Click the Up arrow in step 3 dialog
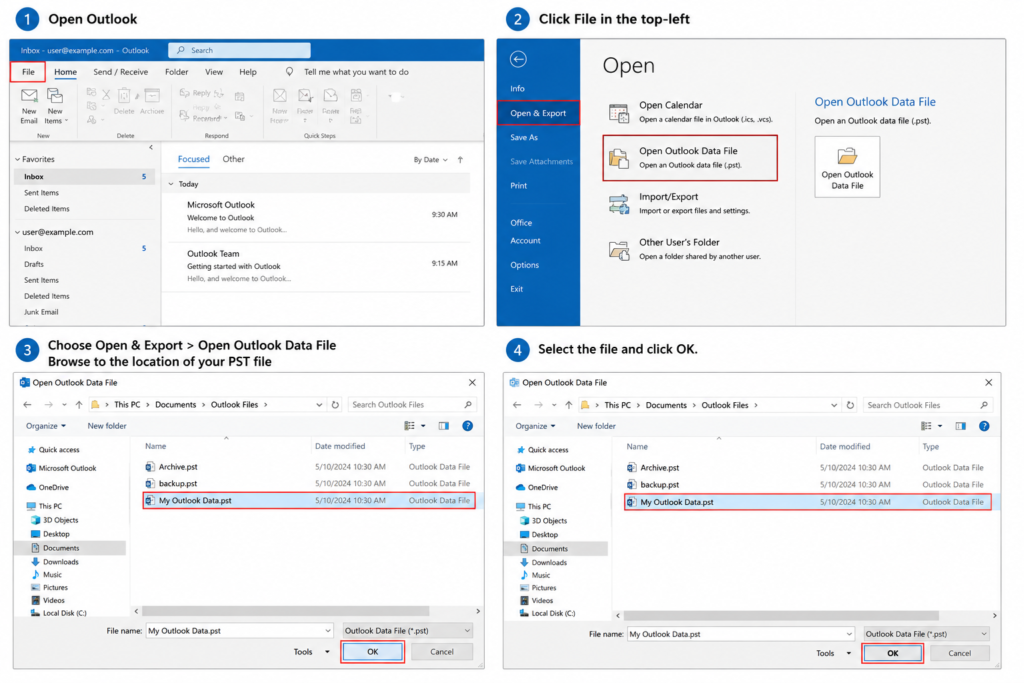This screenshot has width=1024, height=683. (x=79, y=405)
